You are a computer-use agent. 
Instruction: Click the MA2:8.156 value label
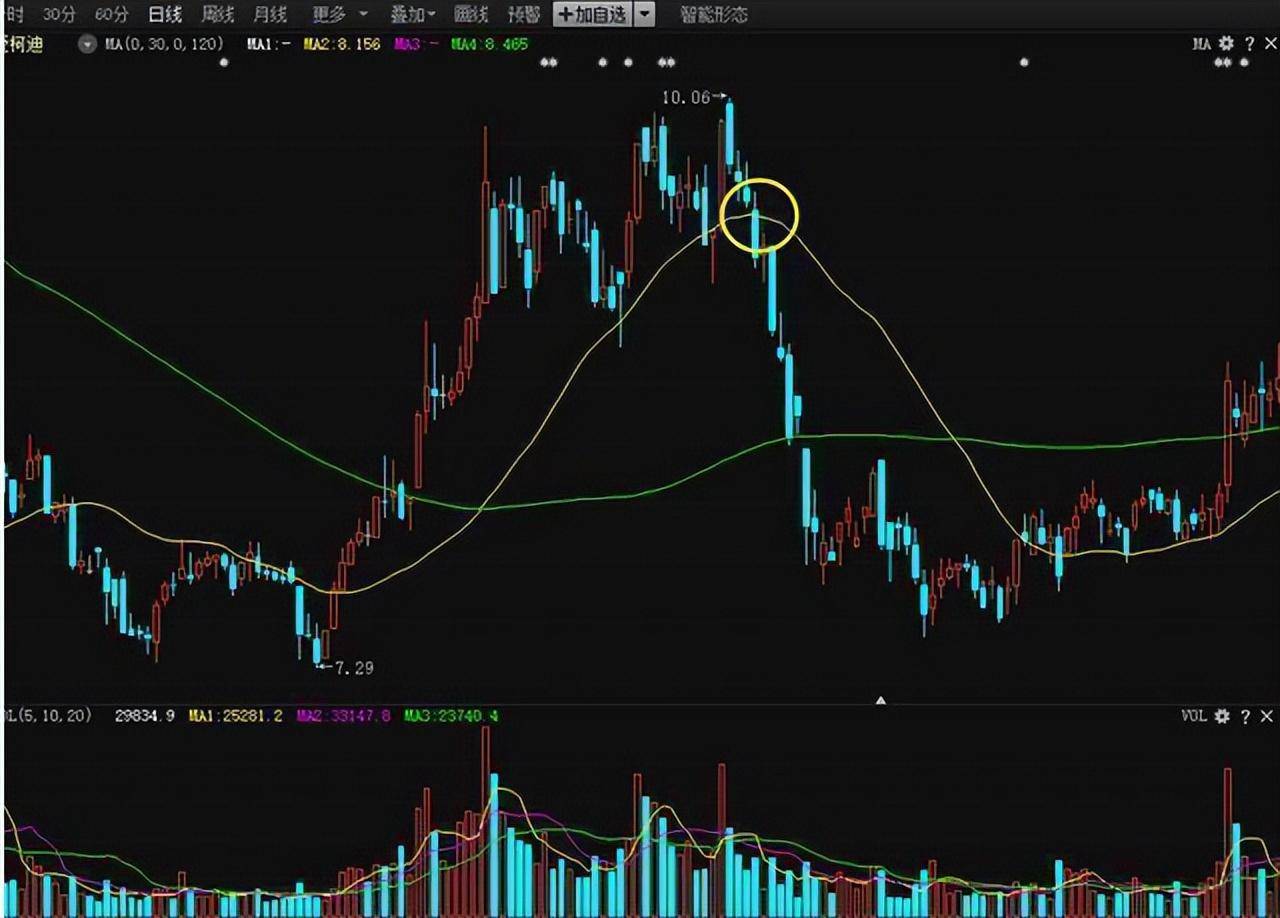[340, 45]
